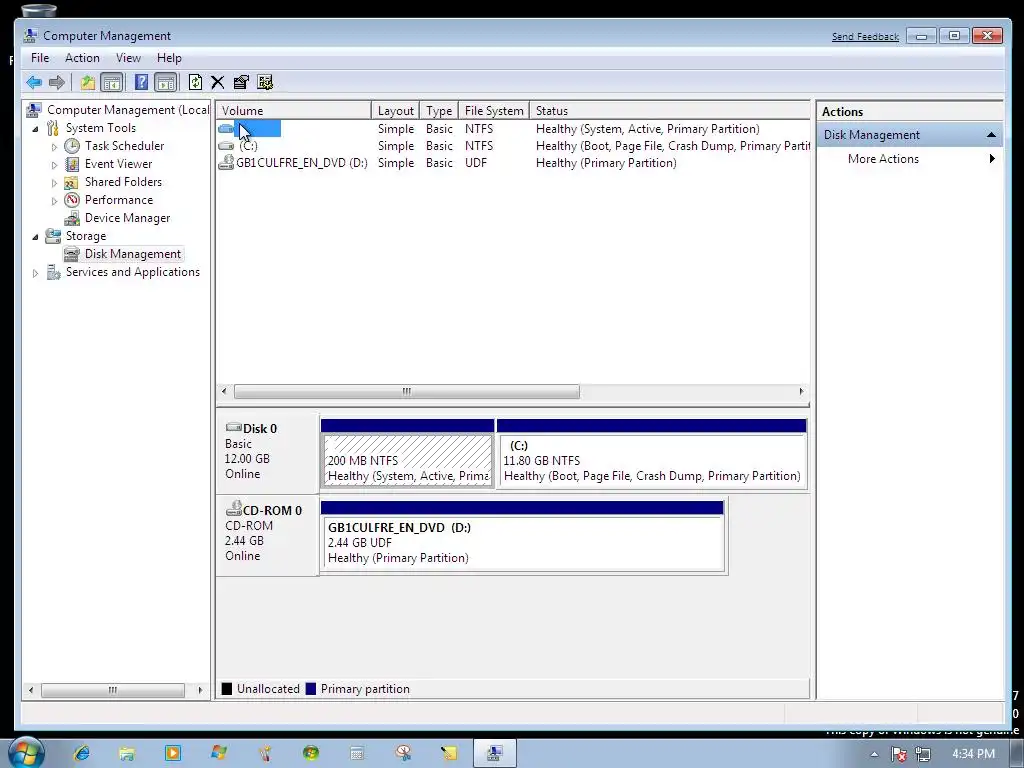This screenshot has height=768, width=1024.
Task: Expand the Shared Folders node
Action: coord(54,183)
